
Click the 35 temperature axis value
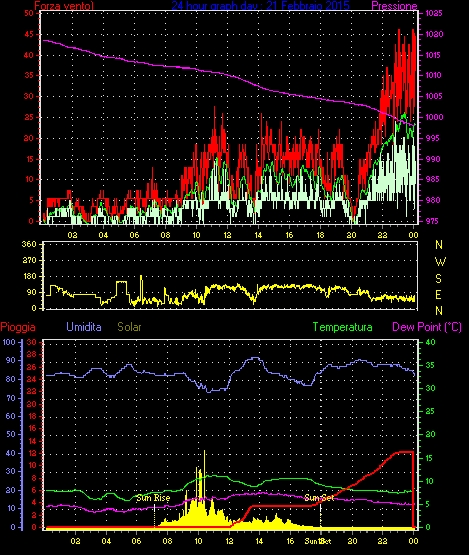(430, 365)
